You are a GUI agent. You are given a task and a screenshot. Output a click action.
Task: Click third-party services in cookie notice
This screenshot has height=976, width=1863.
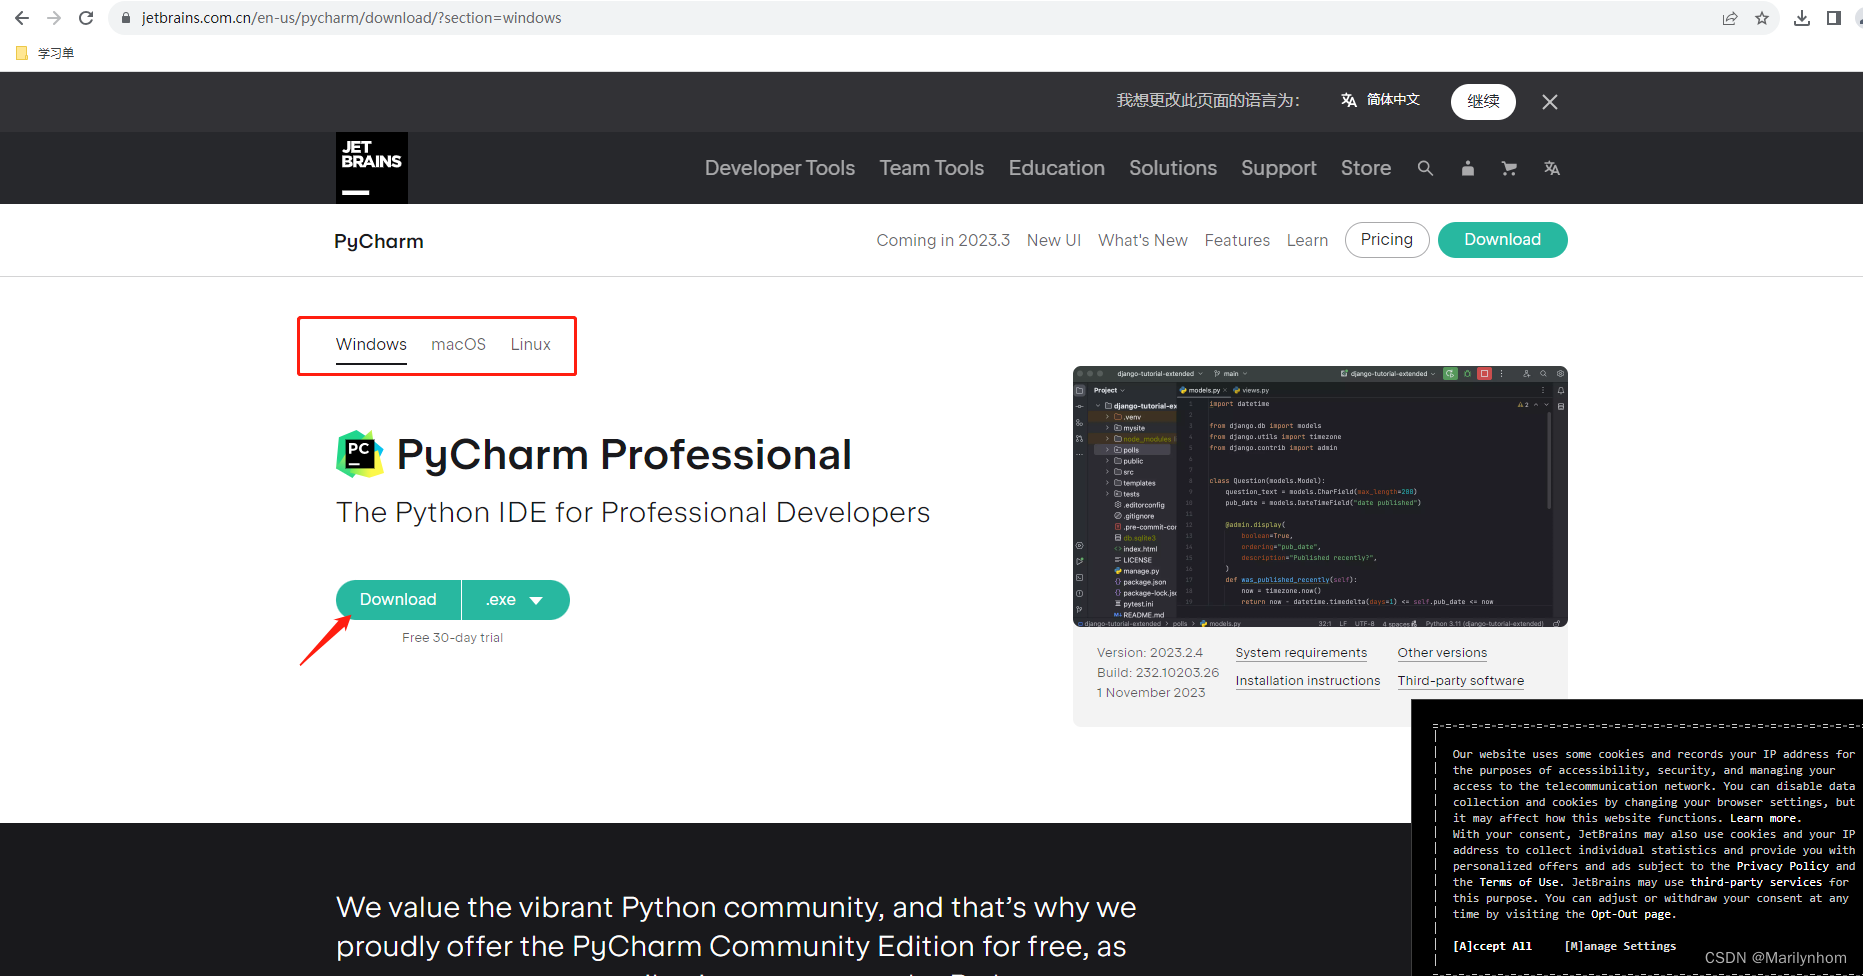coord(1756,882)
